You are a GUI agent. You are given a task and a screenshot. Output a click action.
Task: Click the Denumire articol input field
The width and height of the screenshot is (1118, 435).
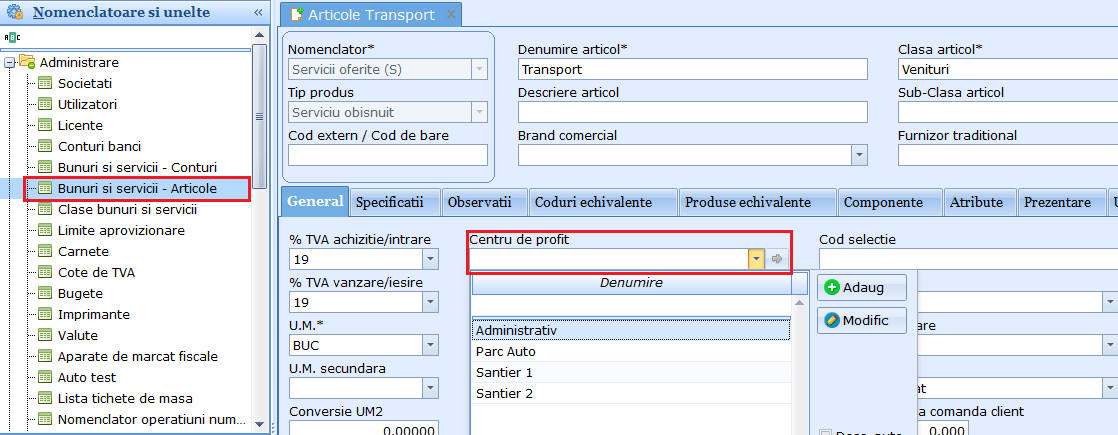[x=692, y=70]
